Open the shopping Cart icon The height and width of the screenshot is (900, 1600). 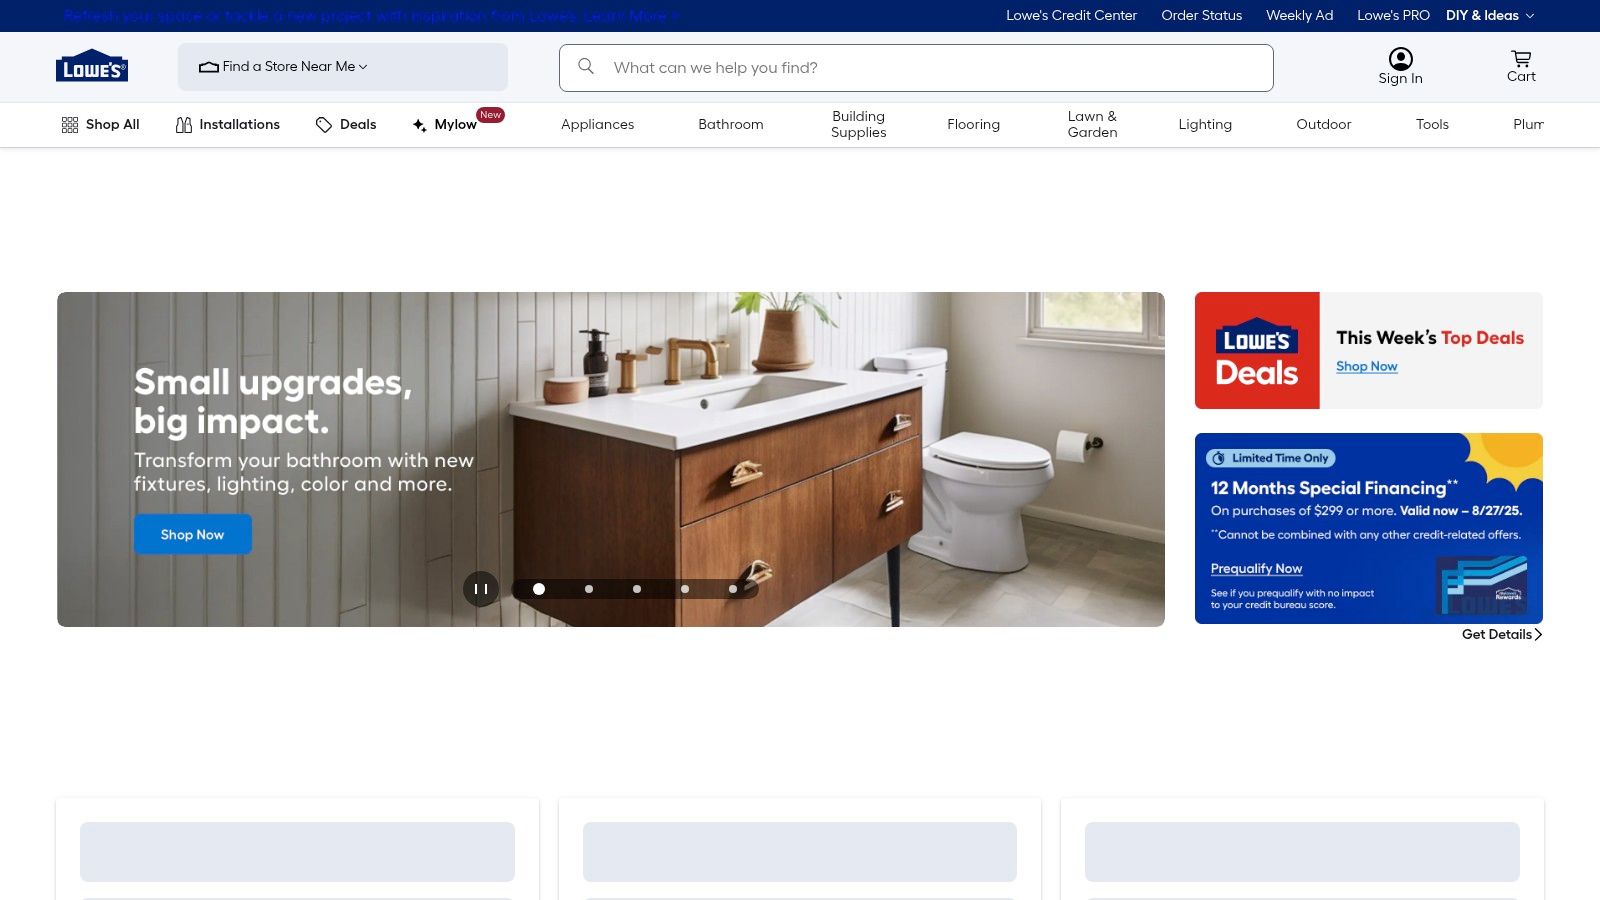point(1520,58)
